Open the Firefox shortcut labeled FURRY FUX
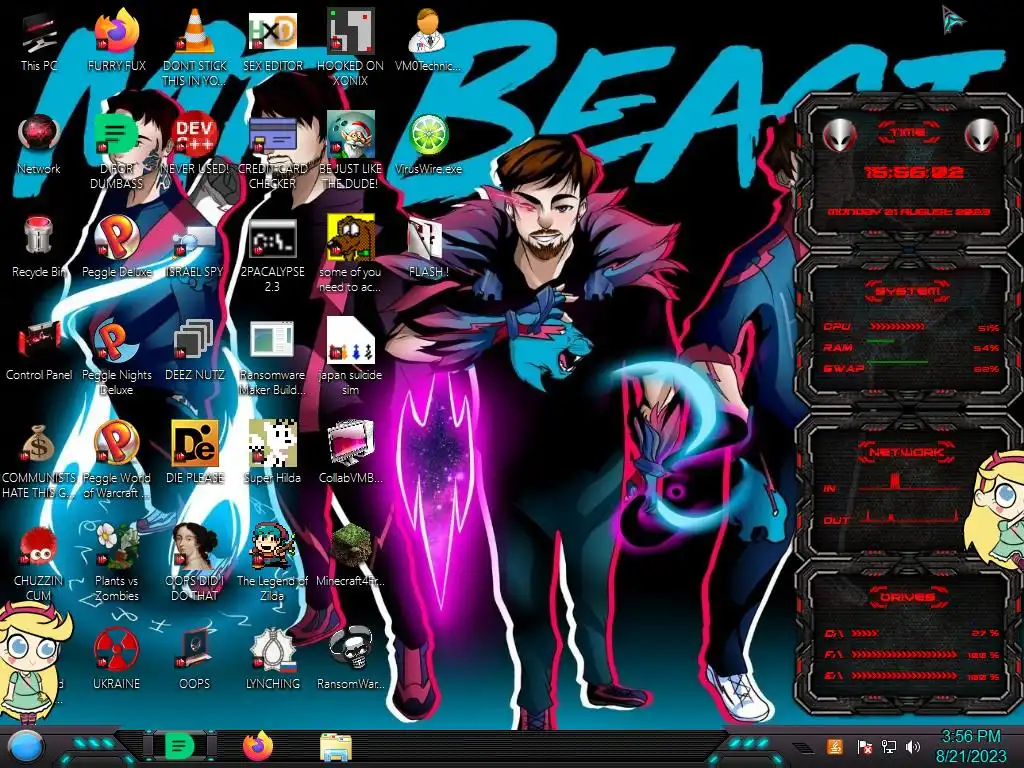This screenshot has width=1024, height=768. [116, 40]
